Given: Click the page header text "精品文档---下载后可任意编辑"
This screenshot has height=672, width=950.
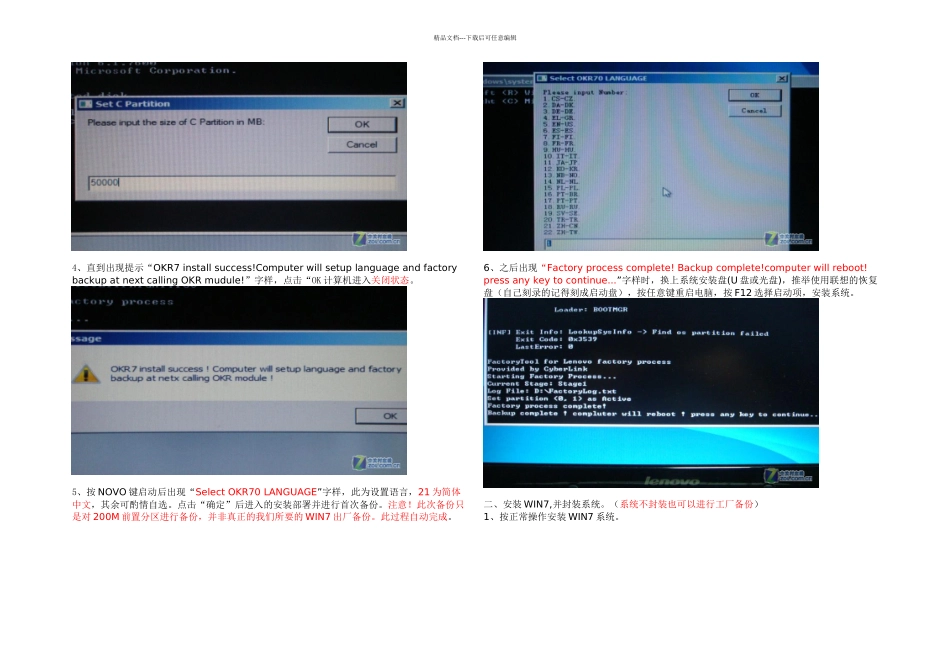Looking at the screenshot, I should [x=475, y=38].
